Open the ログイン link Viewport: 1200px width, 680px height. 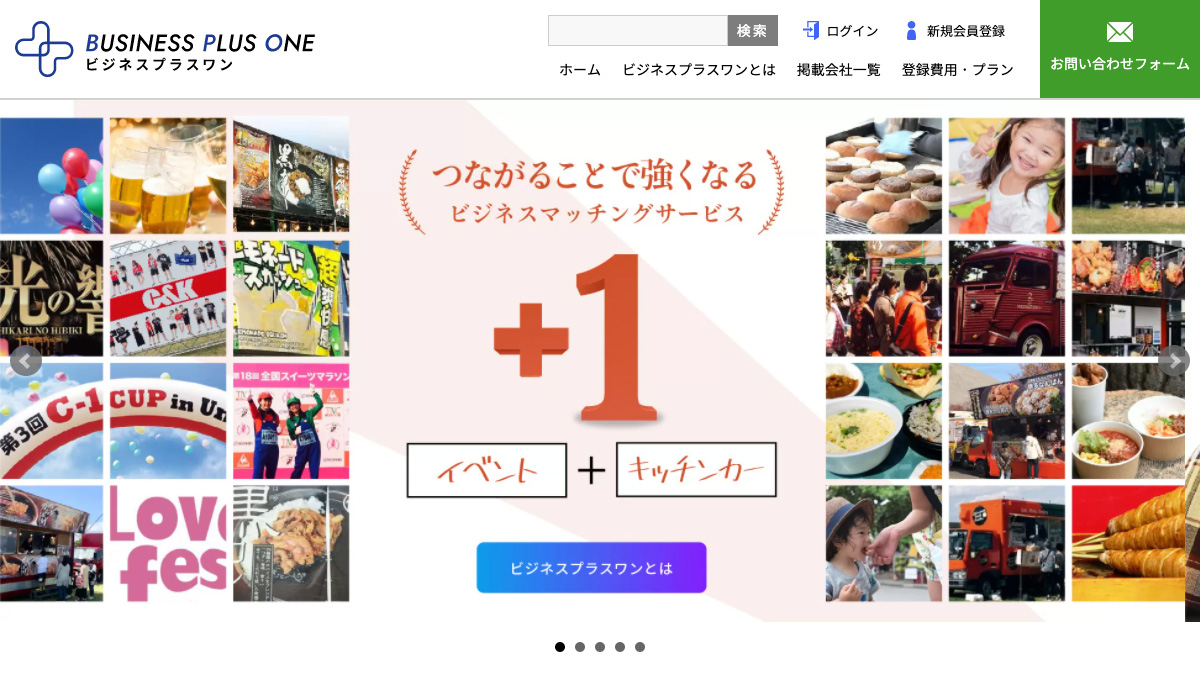[x=852, y=31]
